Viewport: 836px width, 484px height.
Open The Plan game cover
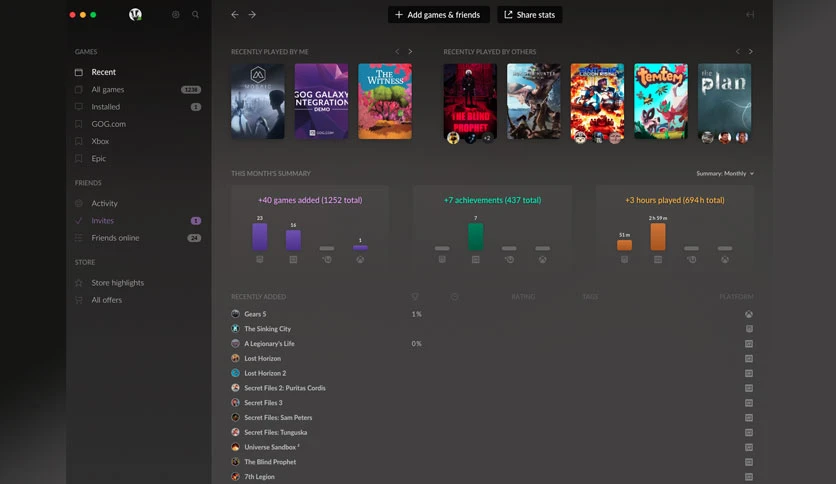coord(725,101)
